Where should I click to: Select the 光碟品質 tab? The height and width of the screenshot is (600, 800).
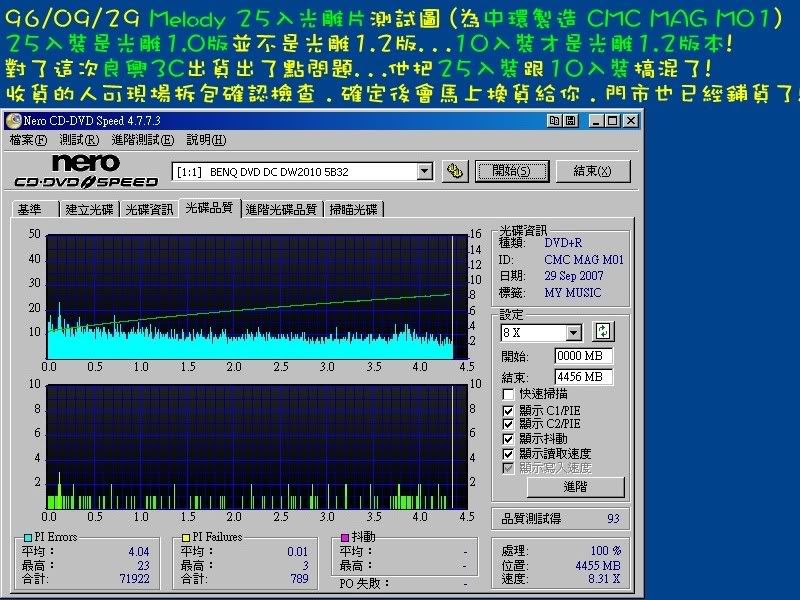tap(210, 208)
